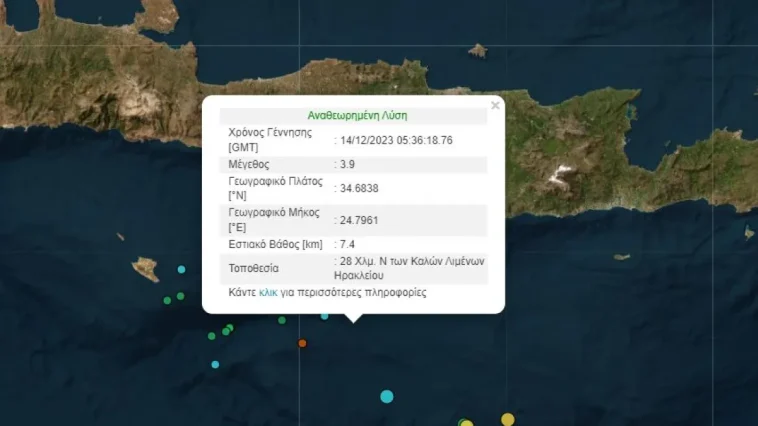Click the small Dia island north of Crete
Viewport: 758px width, 426px height.
click(477, 50)
